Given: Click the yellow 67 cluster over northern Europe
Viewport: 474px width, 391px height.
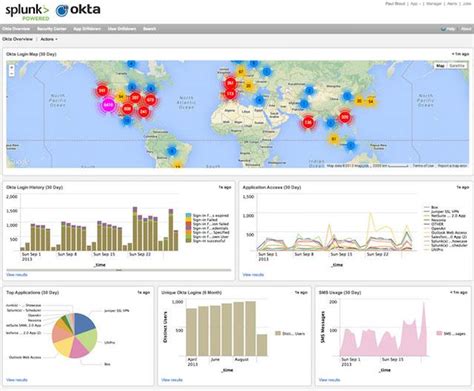Looking at the screenshot, I should click(241, 72).
